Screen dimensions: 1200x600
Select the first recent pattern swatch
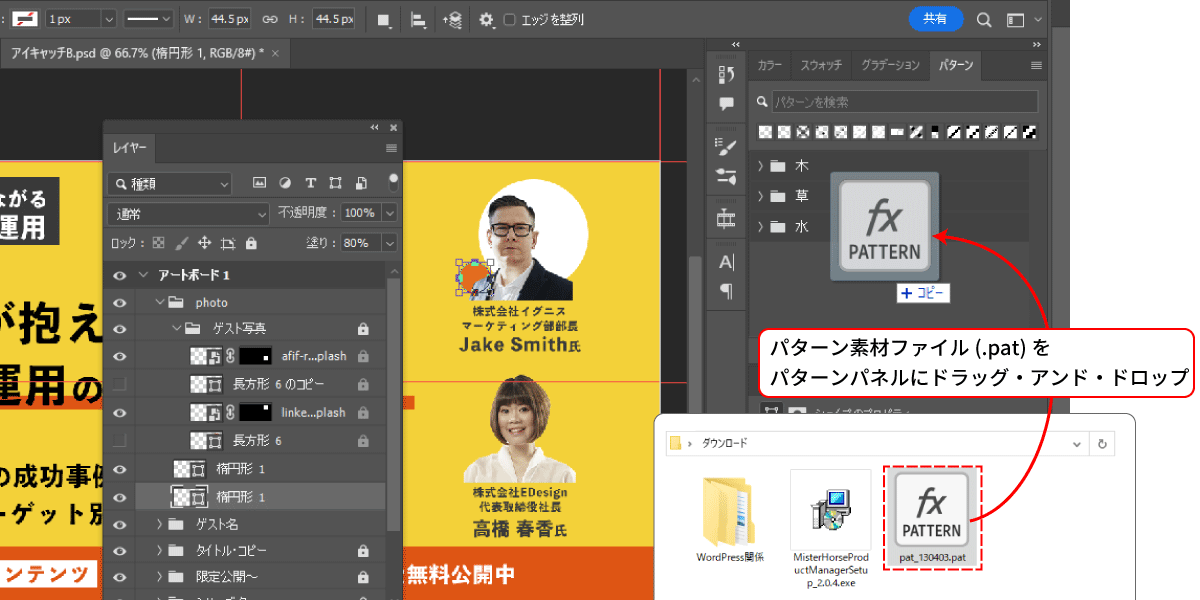pyautogui.click(x=766, y=132)
